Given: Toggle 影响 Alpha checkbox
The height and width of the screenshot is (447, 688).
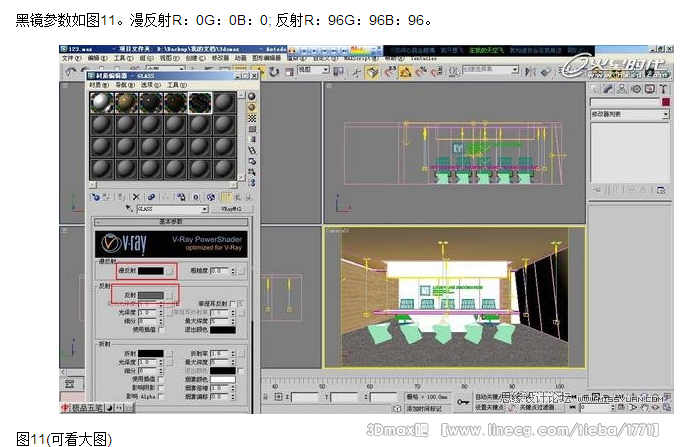Looking at the screenshot, I should tap(161, 396).
